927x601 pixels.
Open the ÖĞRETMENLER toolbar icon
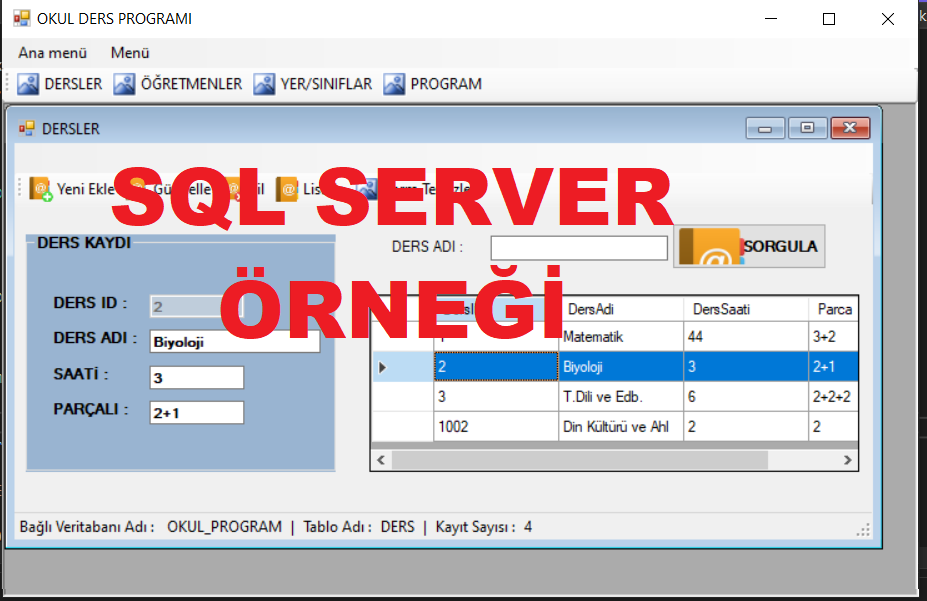(124, 84)
